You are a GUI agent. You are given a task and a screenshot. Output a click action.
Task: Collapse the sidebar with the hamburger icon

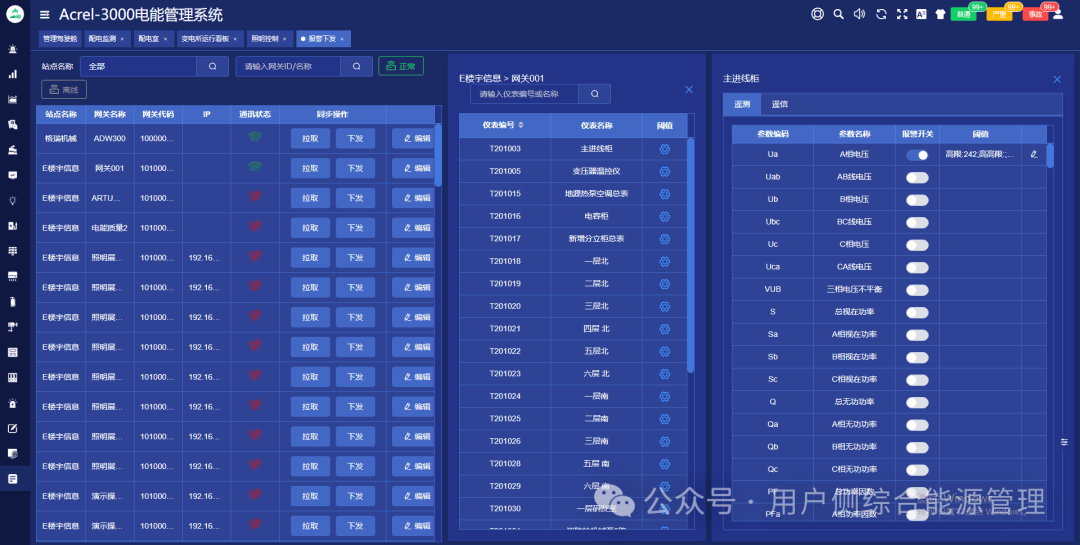(45, 14)
